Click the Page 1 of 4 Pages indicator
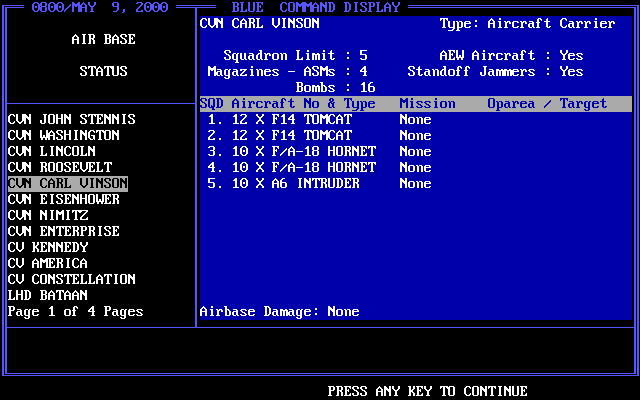This screenshot has width=640, height=400. click(76, 311)
